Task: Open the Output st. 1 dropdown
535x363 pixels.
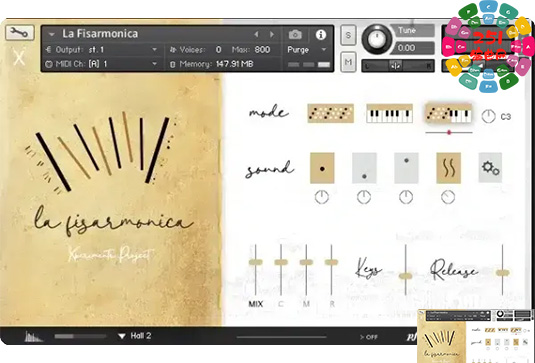Action: [101, 50]
